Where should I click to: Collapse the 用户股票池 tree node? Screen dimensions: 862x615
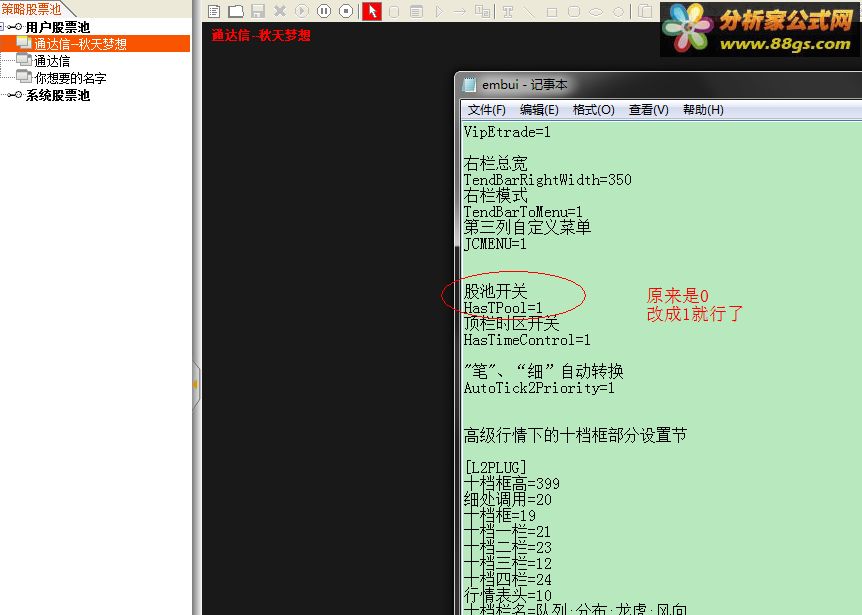pos(2,26)
